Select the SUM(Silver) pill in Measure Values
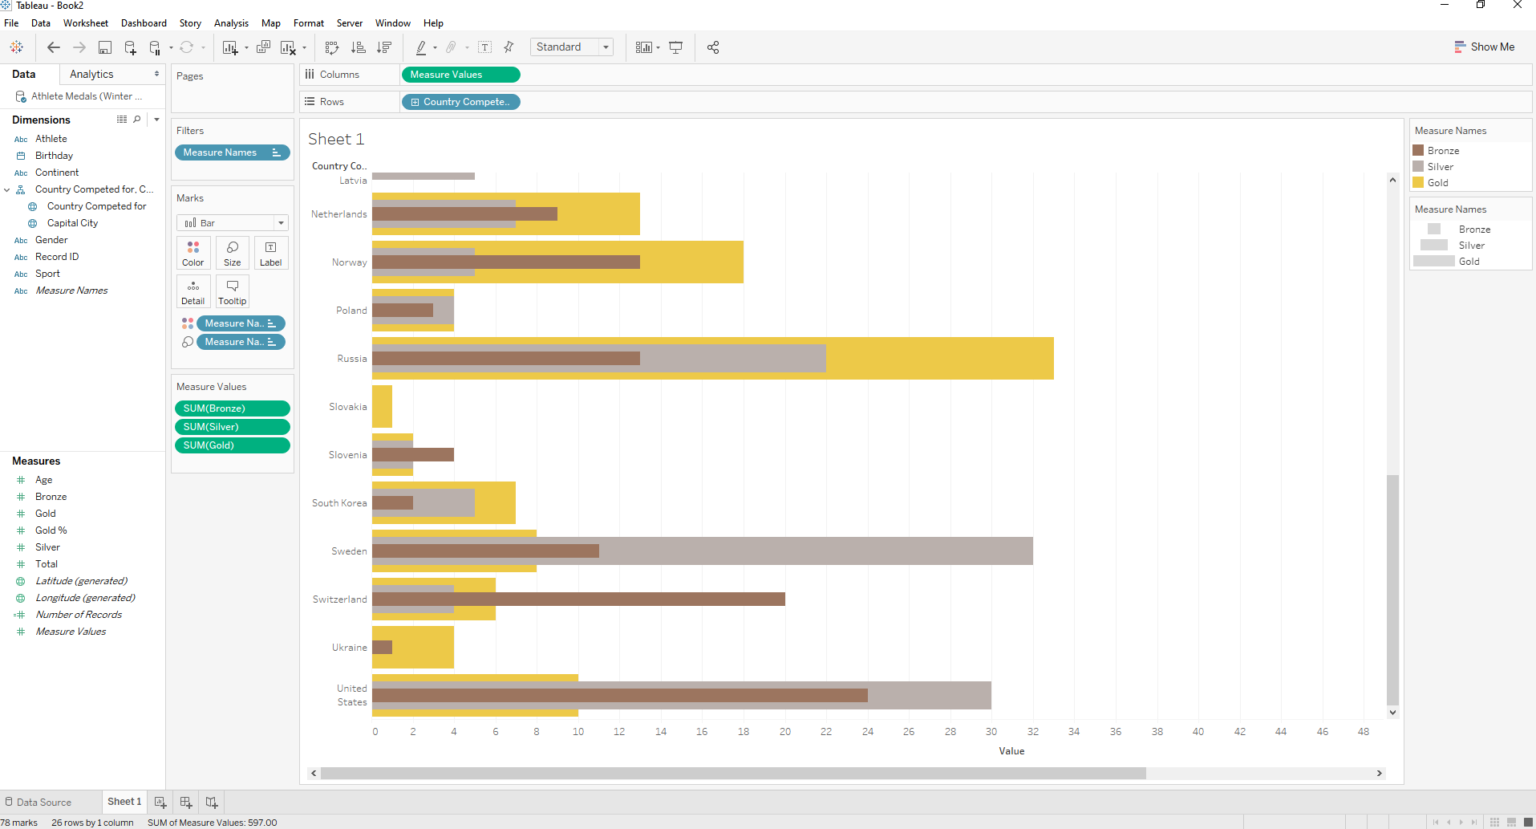This screenshot has width=1536, height=829. 231,427
